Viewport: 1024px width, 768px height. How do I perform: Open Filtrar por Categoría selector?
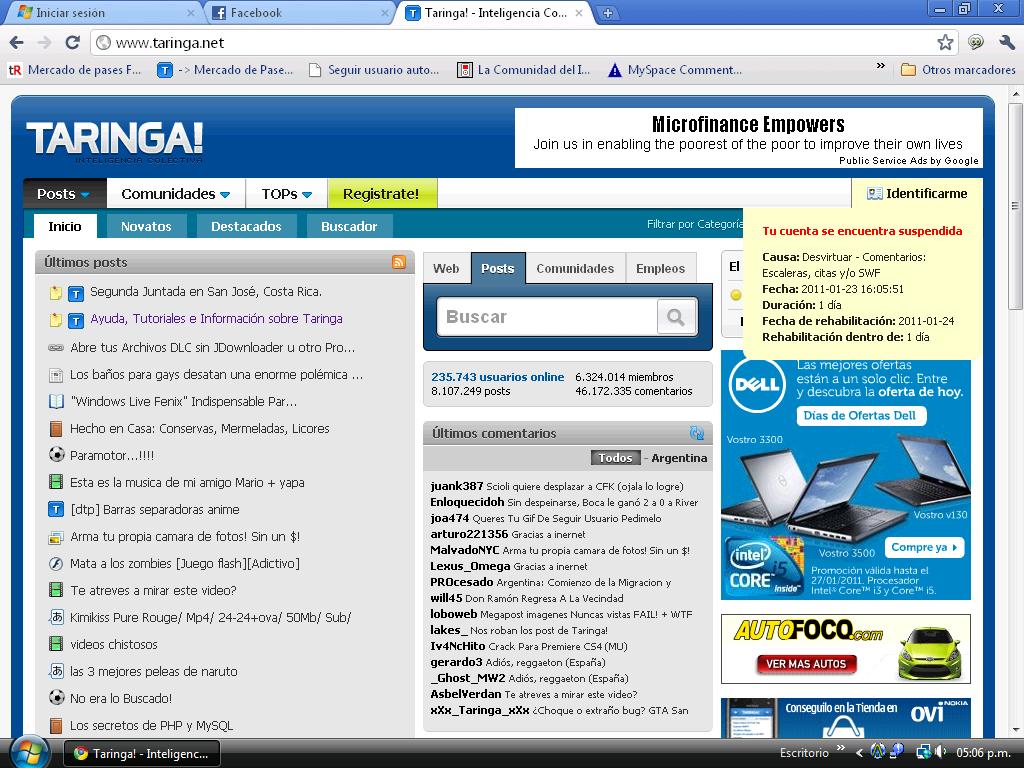tap(694, 224)
